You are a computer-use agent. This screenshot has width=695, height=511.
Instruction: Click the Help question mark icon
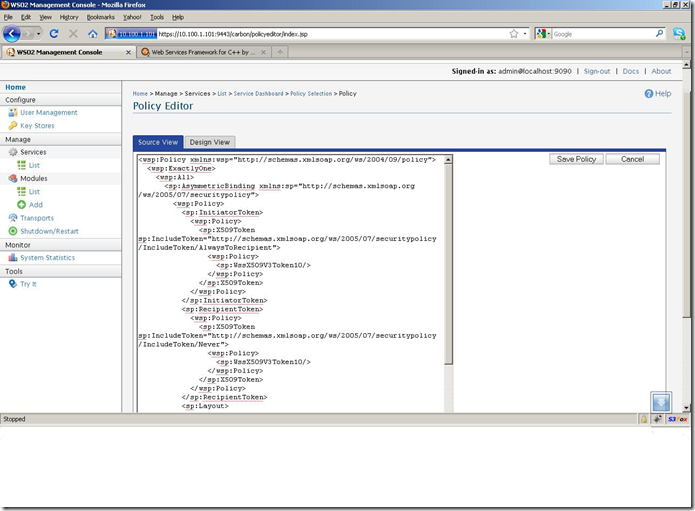coord(649,94)
